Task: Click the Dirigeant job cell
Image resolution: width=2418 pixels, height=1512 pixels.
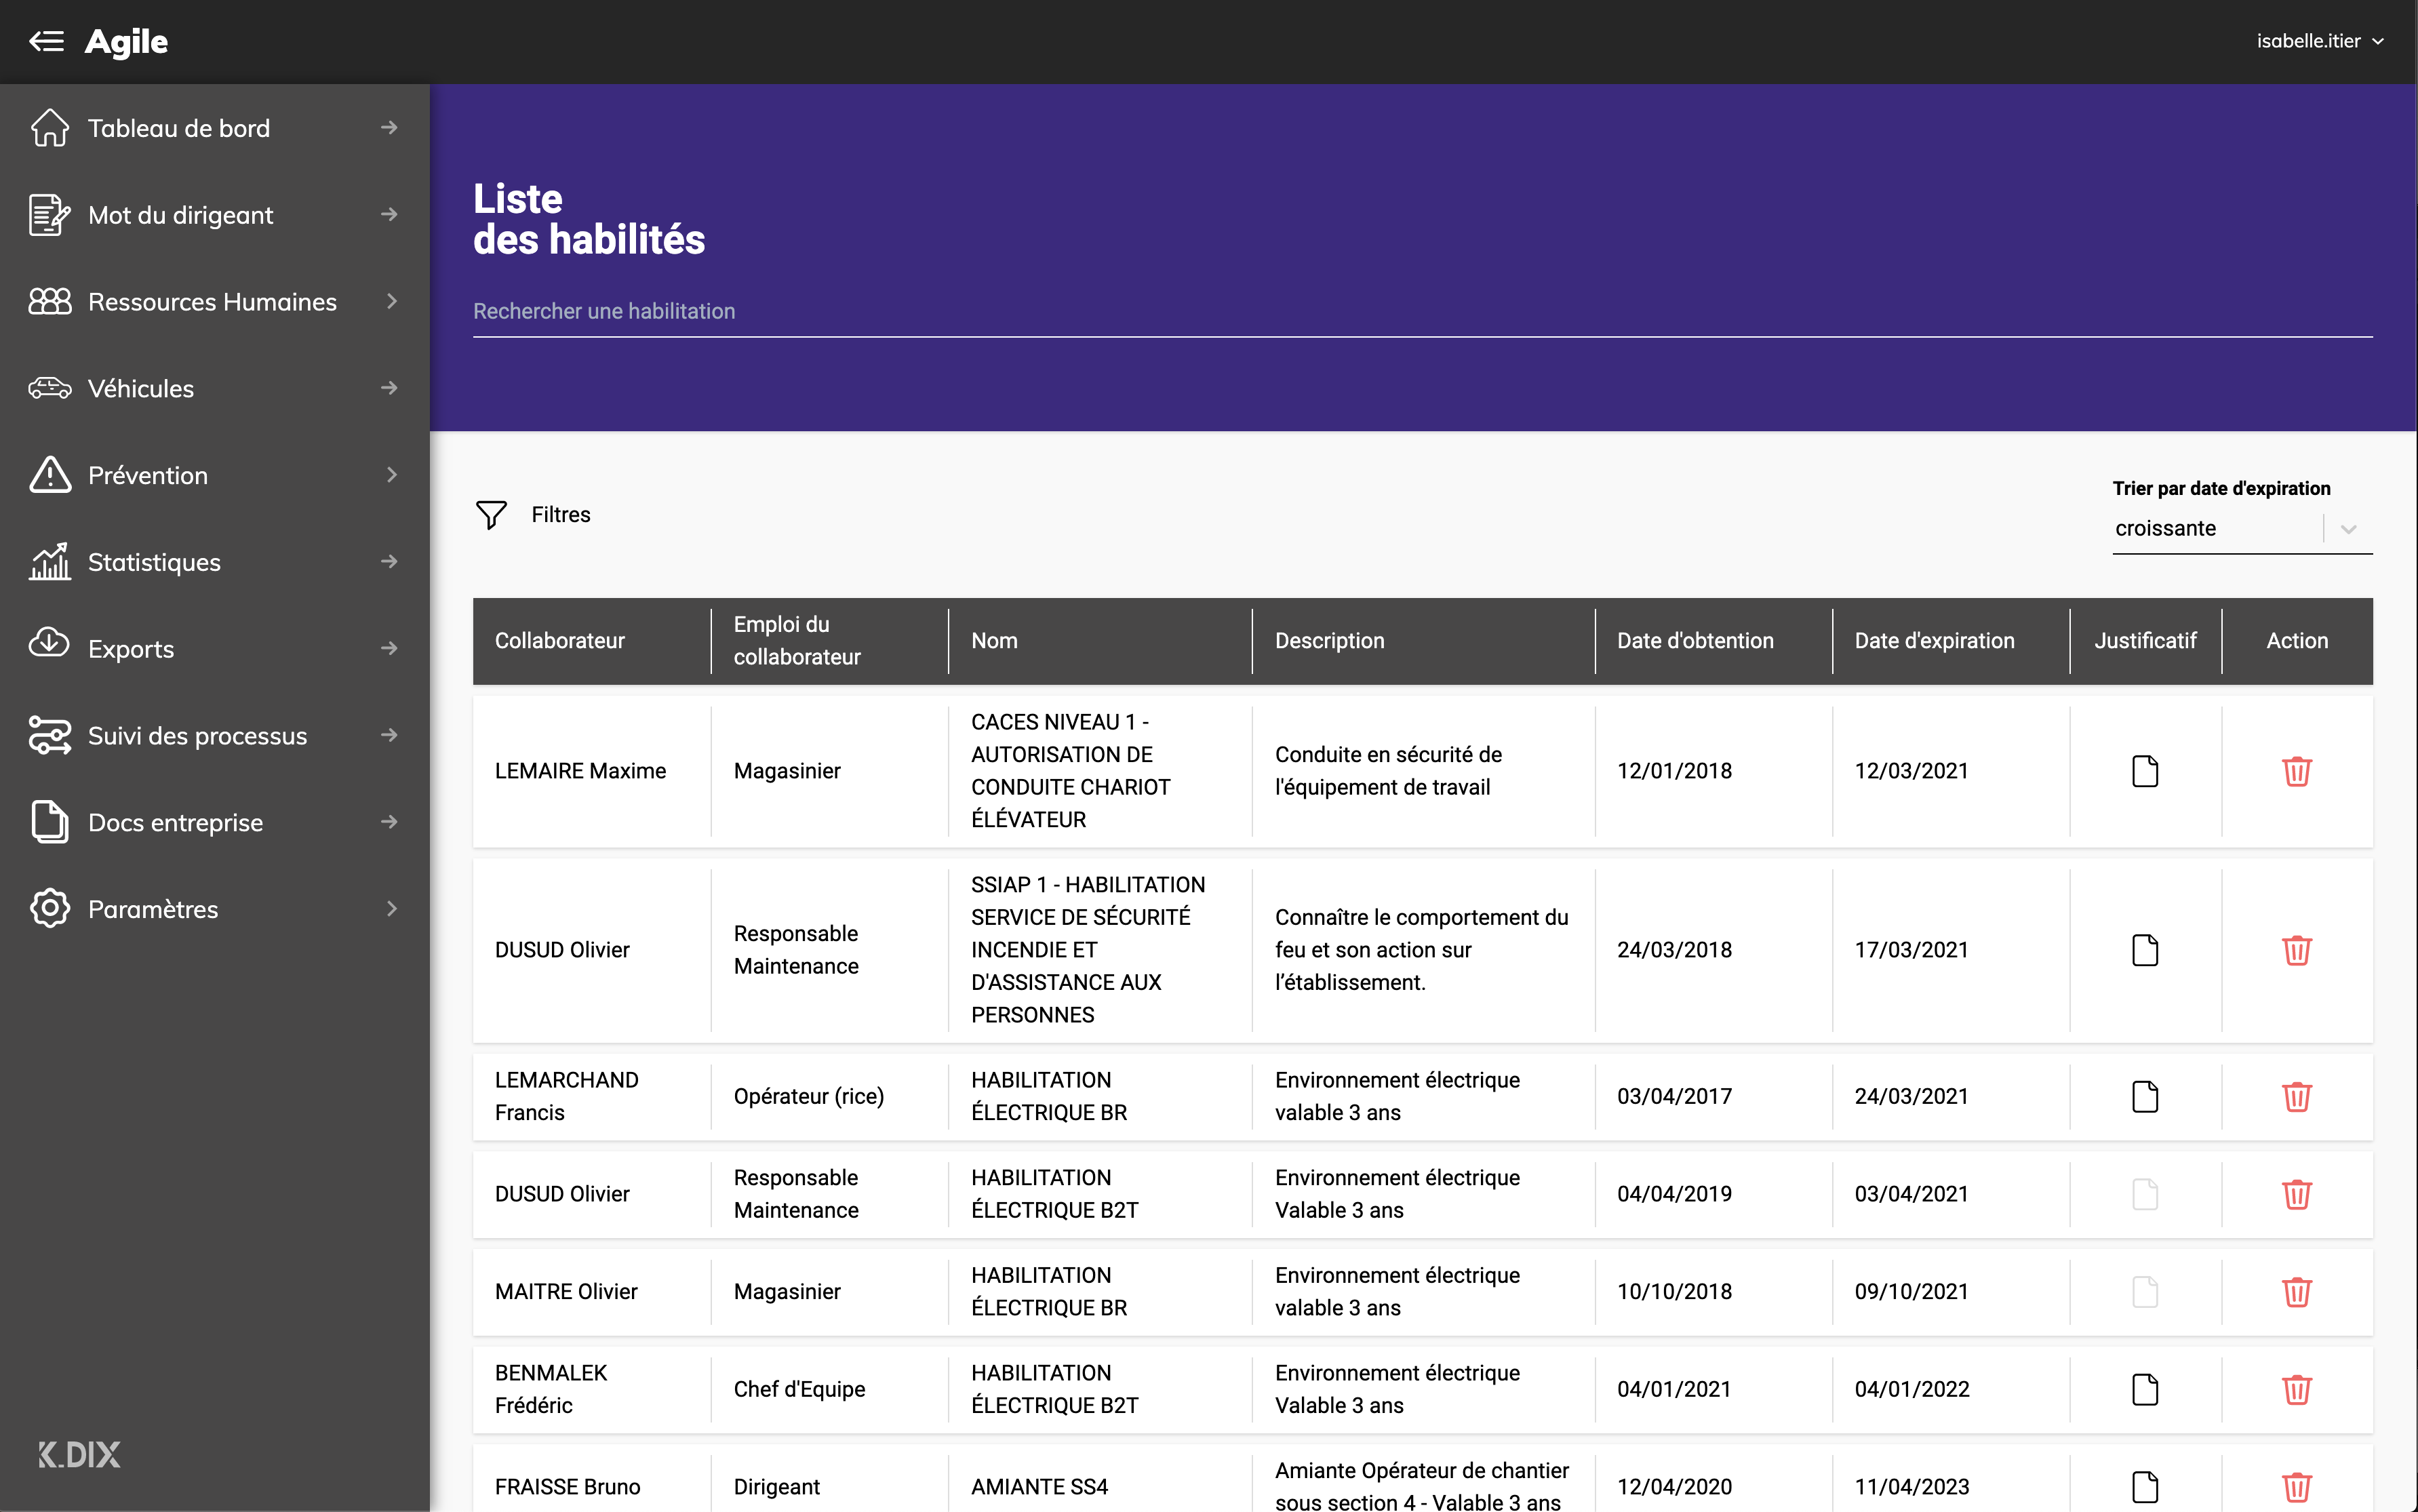Action: (x=776, y=1487)
